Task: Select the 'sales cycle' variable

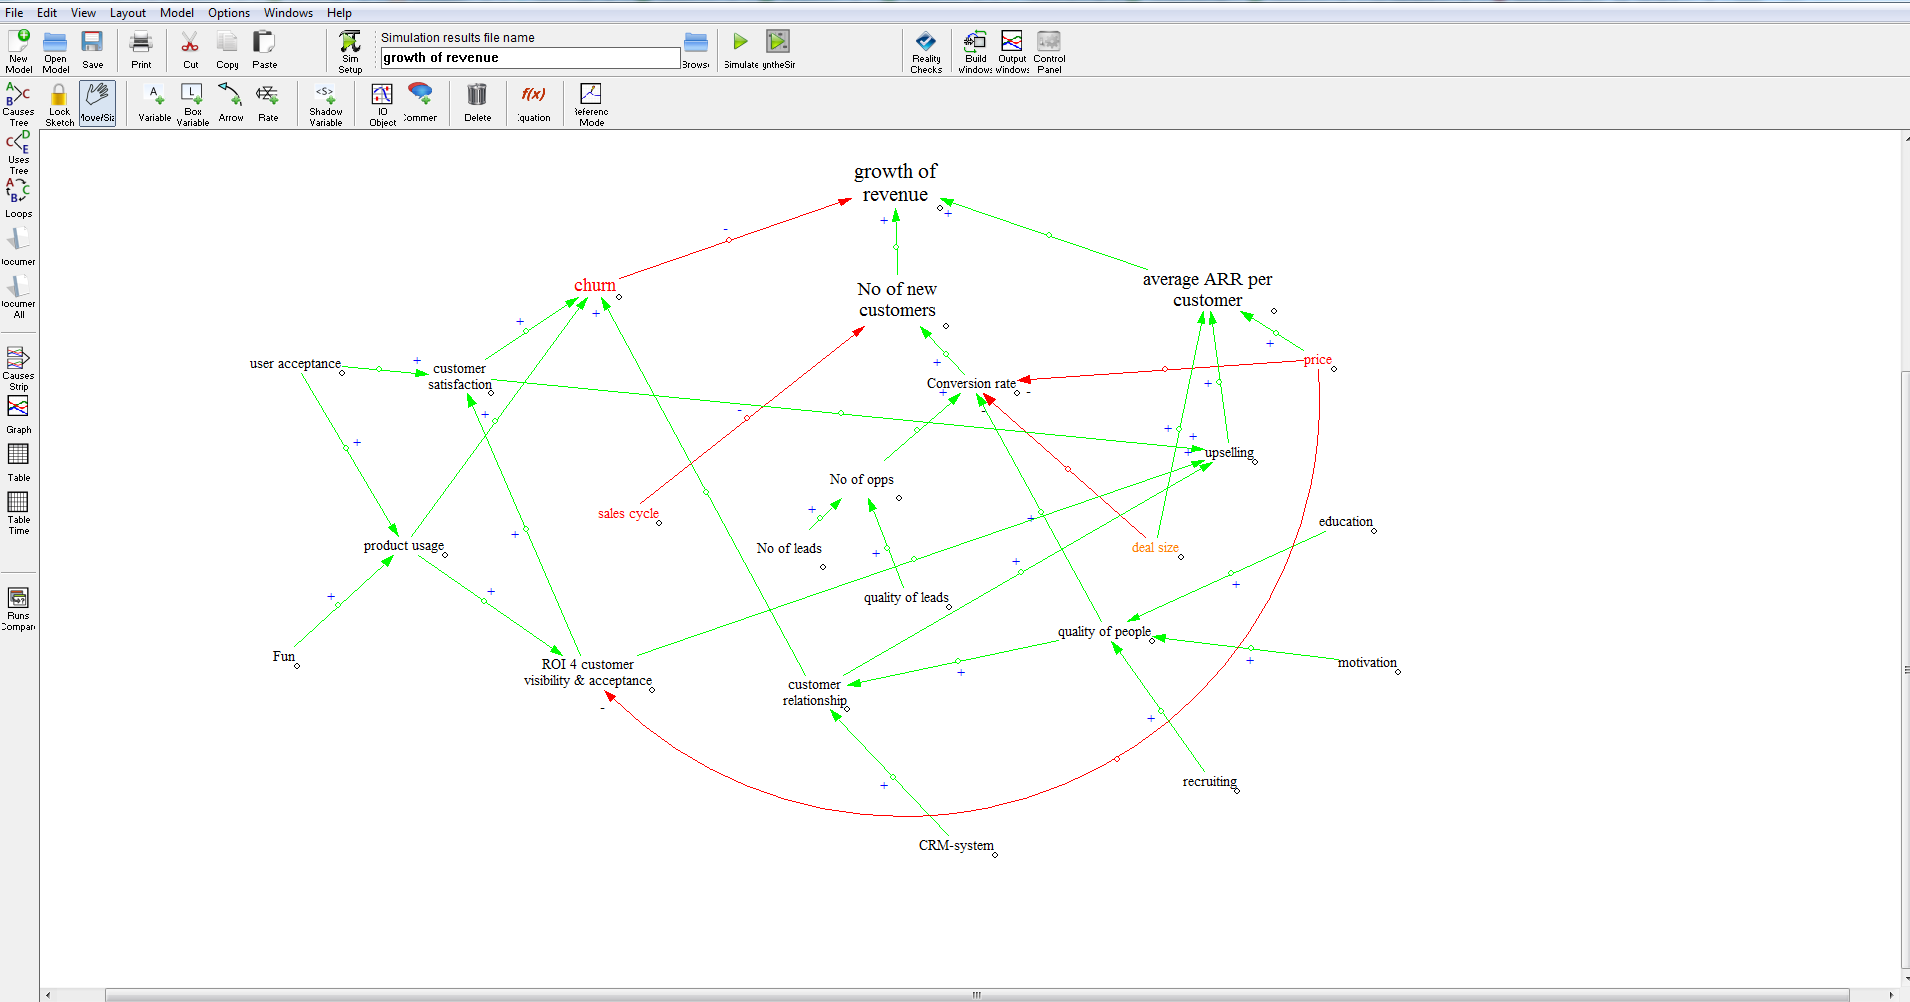Action: tap(628, 513)
